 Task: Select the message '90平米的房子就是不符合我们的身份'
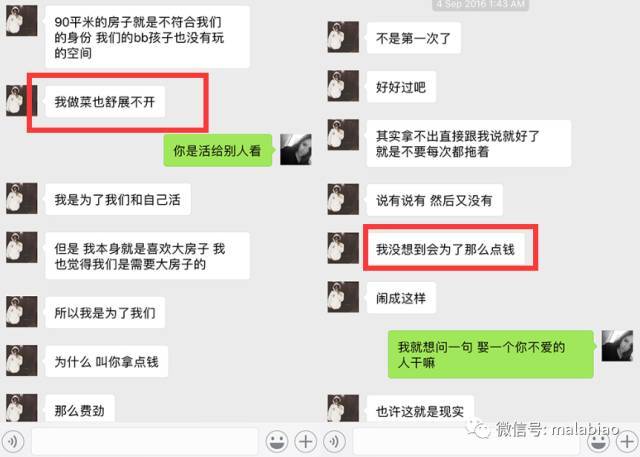(x=147, y=37)
